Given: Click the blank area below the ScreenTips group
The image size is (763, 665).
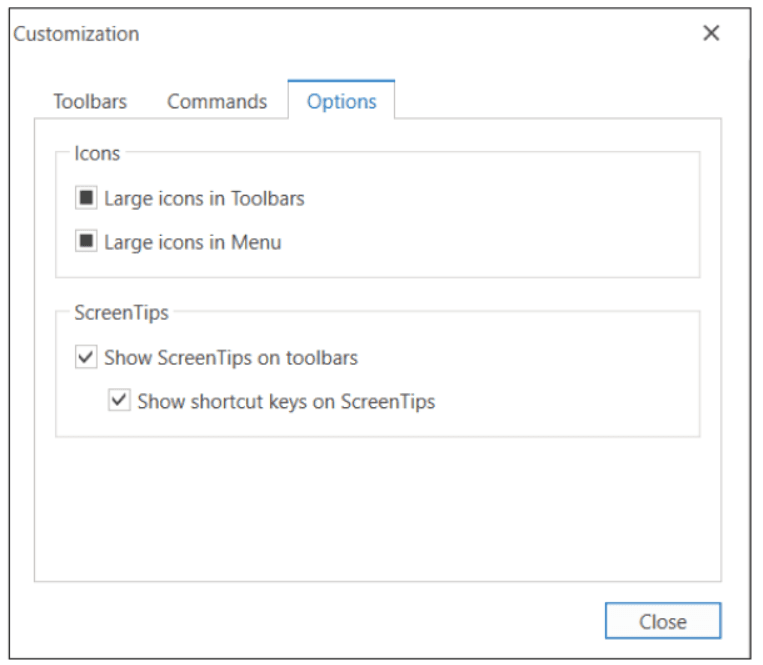Looking at the screenshot, I should [378, 510].
